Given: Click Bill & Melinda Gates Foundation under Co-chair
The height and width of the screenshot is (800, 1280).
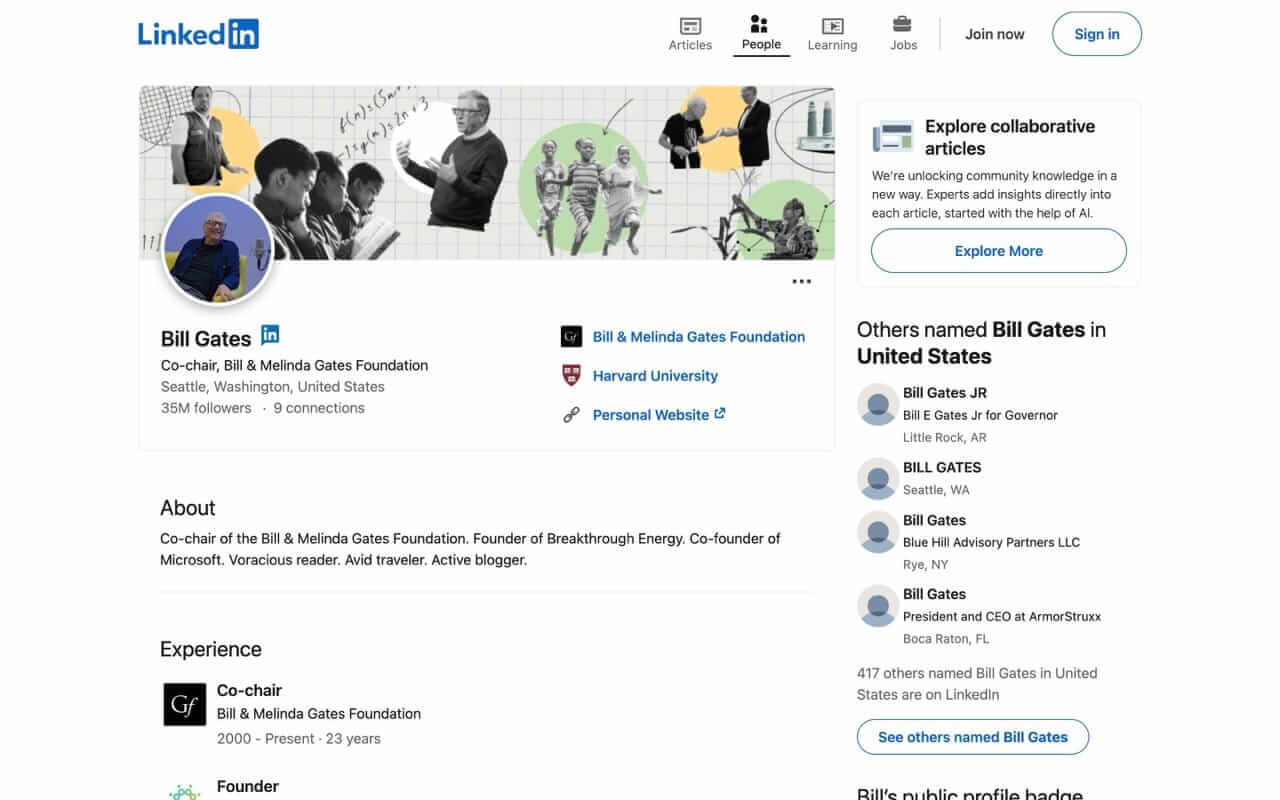Looking at the screenshot, I should pyautogui.click(x=319, y=714).
